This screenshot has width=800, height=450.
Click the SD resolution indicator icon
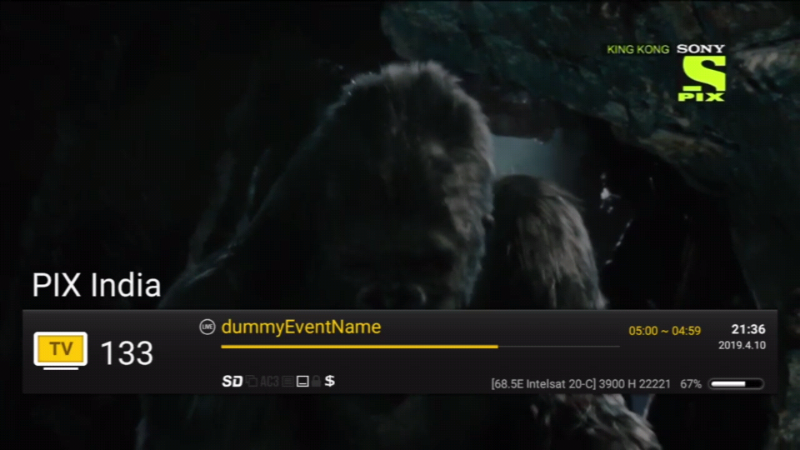point(232,381)
